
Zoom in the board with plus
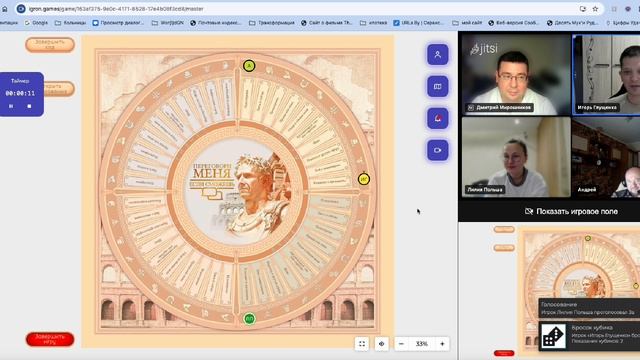442,344
